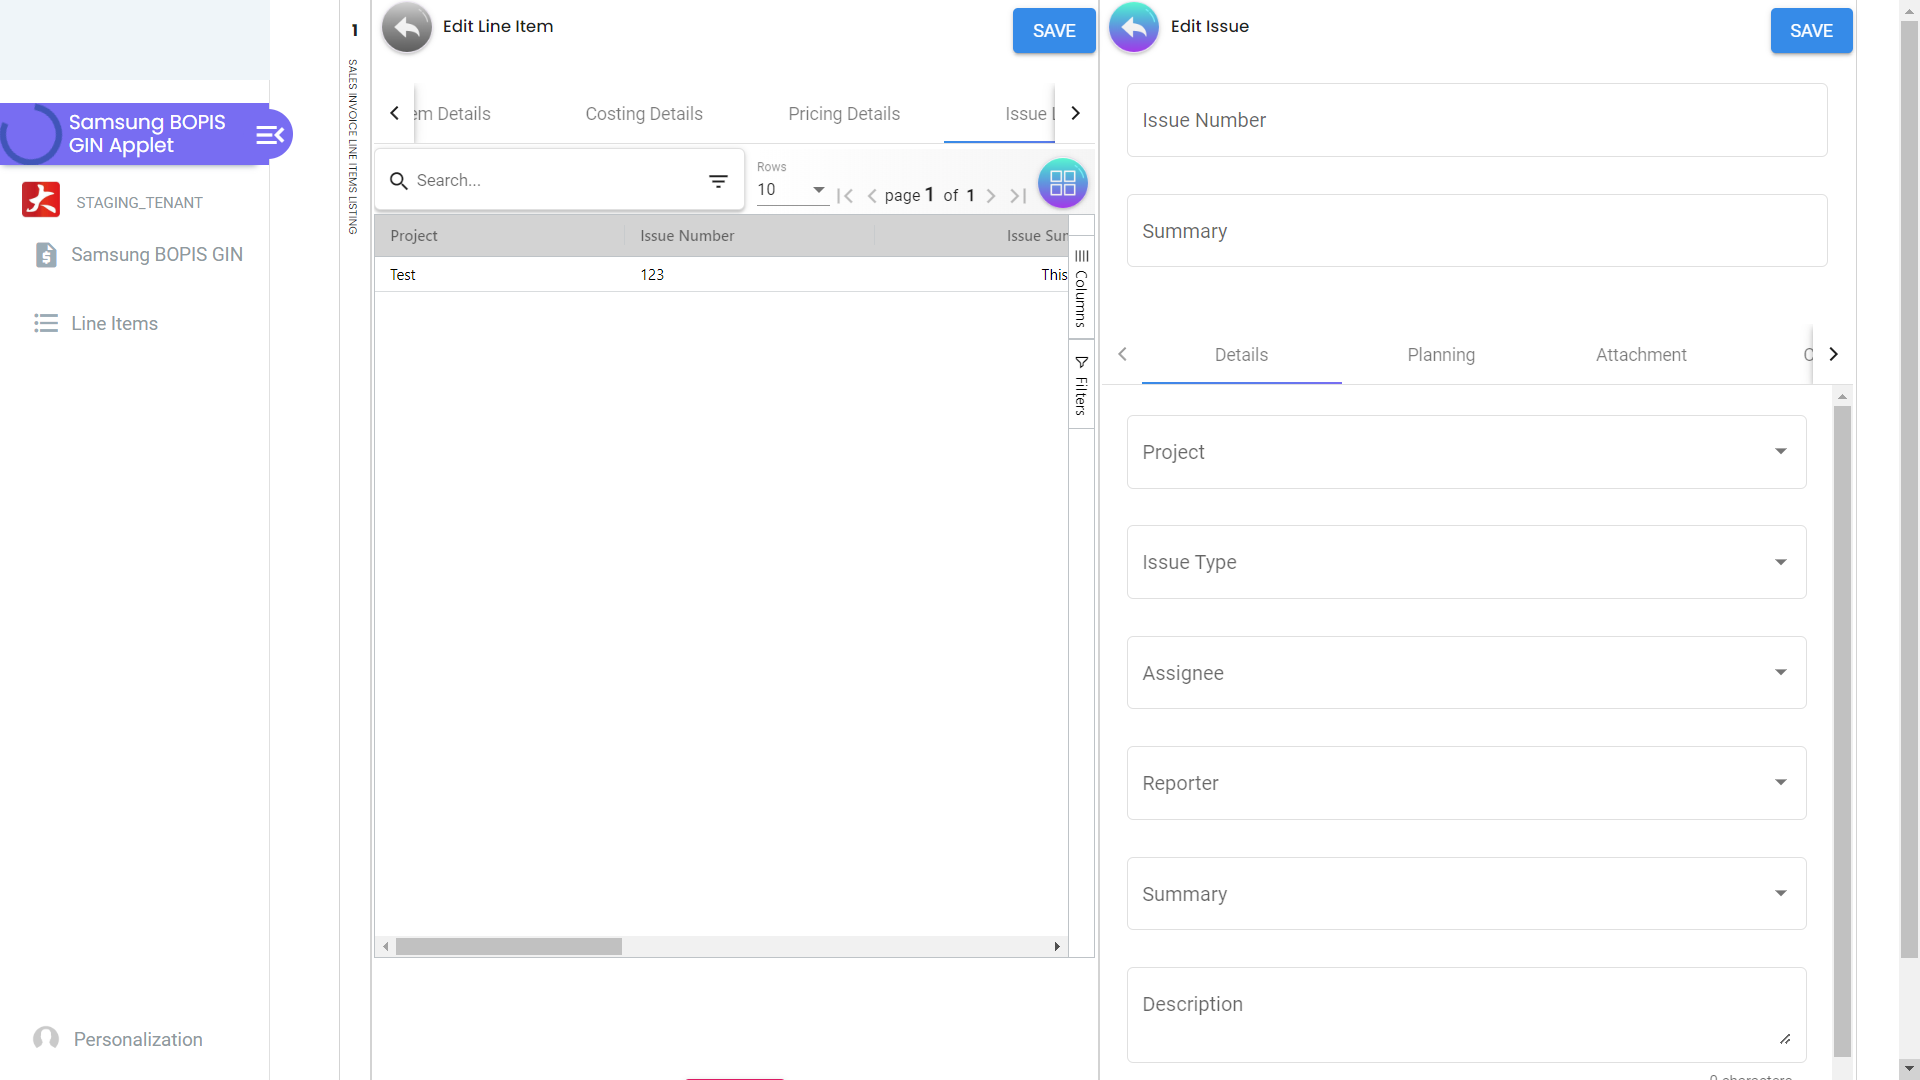Go to the last page of results
Screen dimensions: 1920x1080
pyautogui.click(x=1018, y=196)
